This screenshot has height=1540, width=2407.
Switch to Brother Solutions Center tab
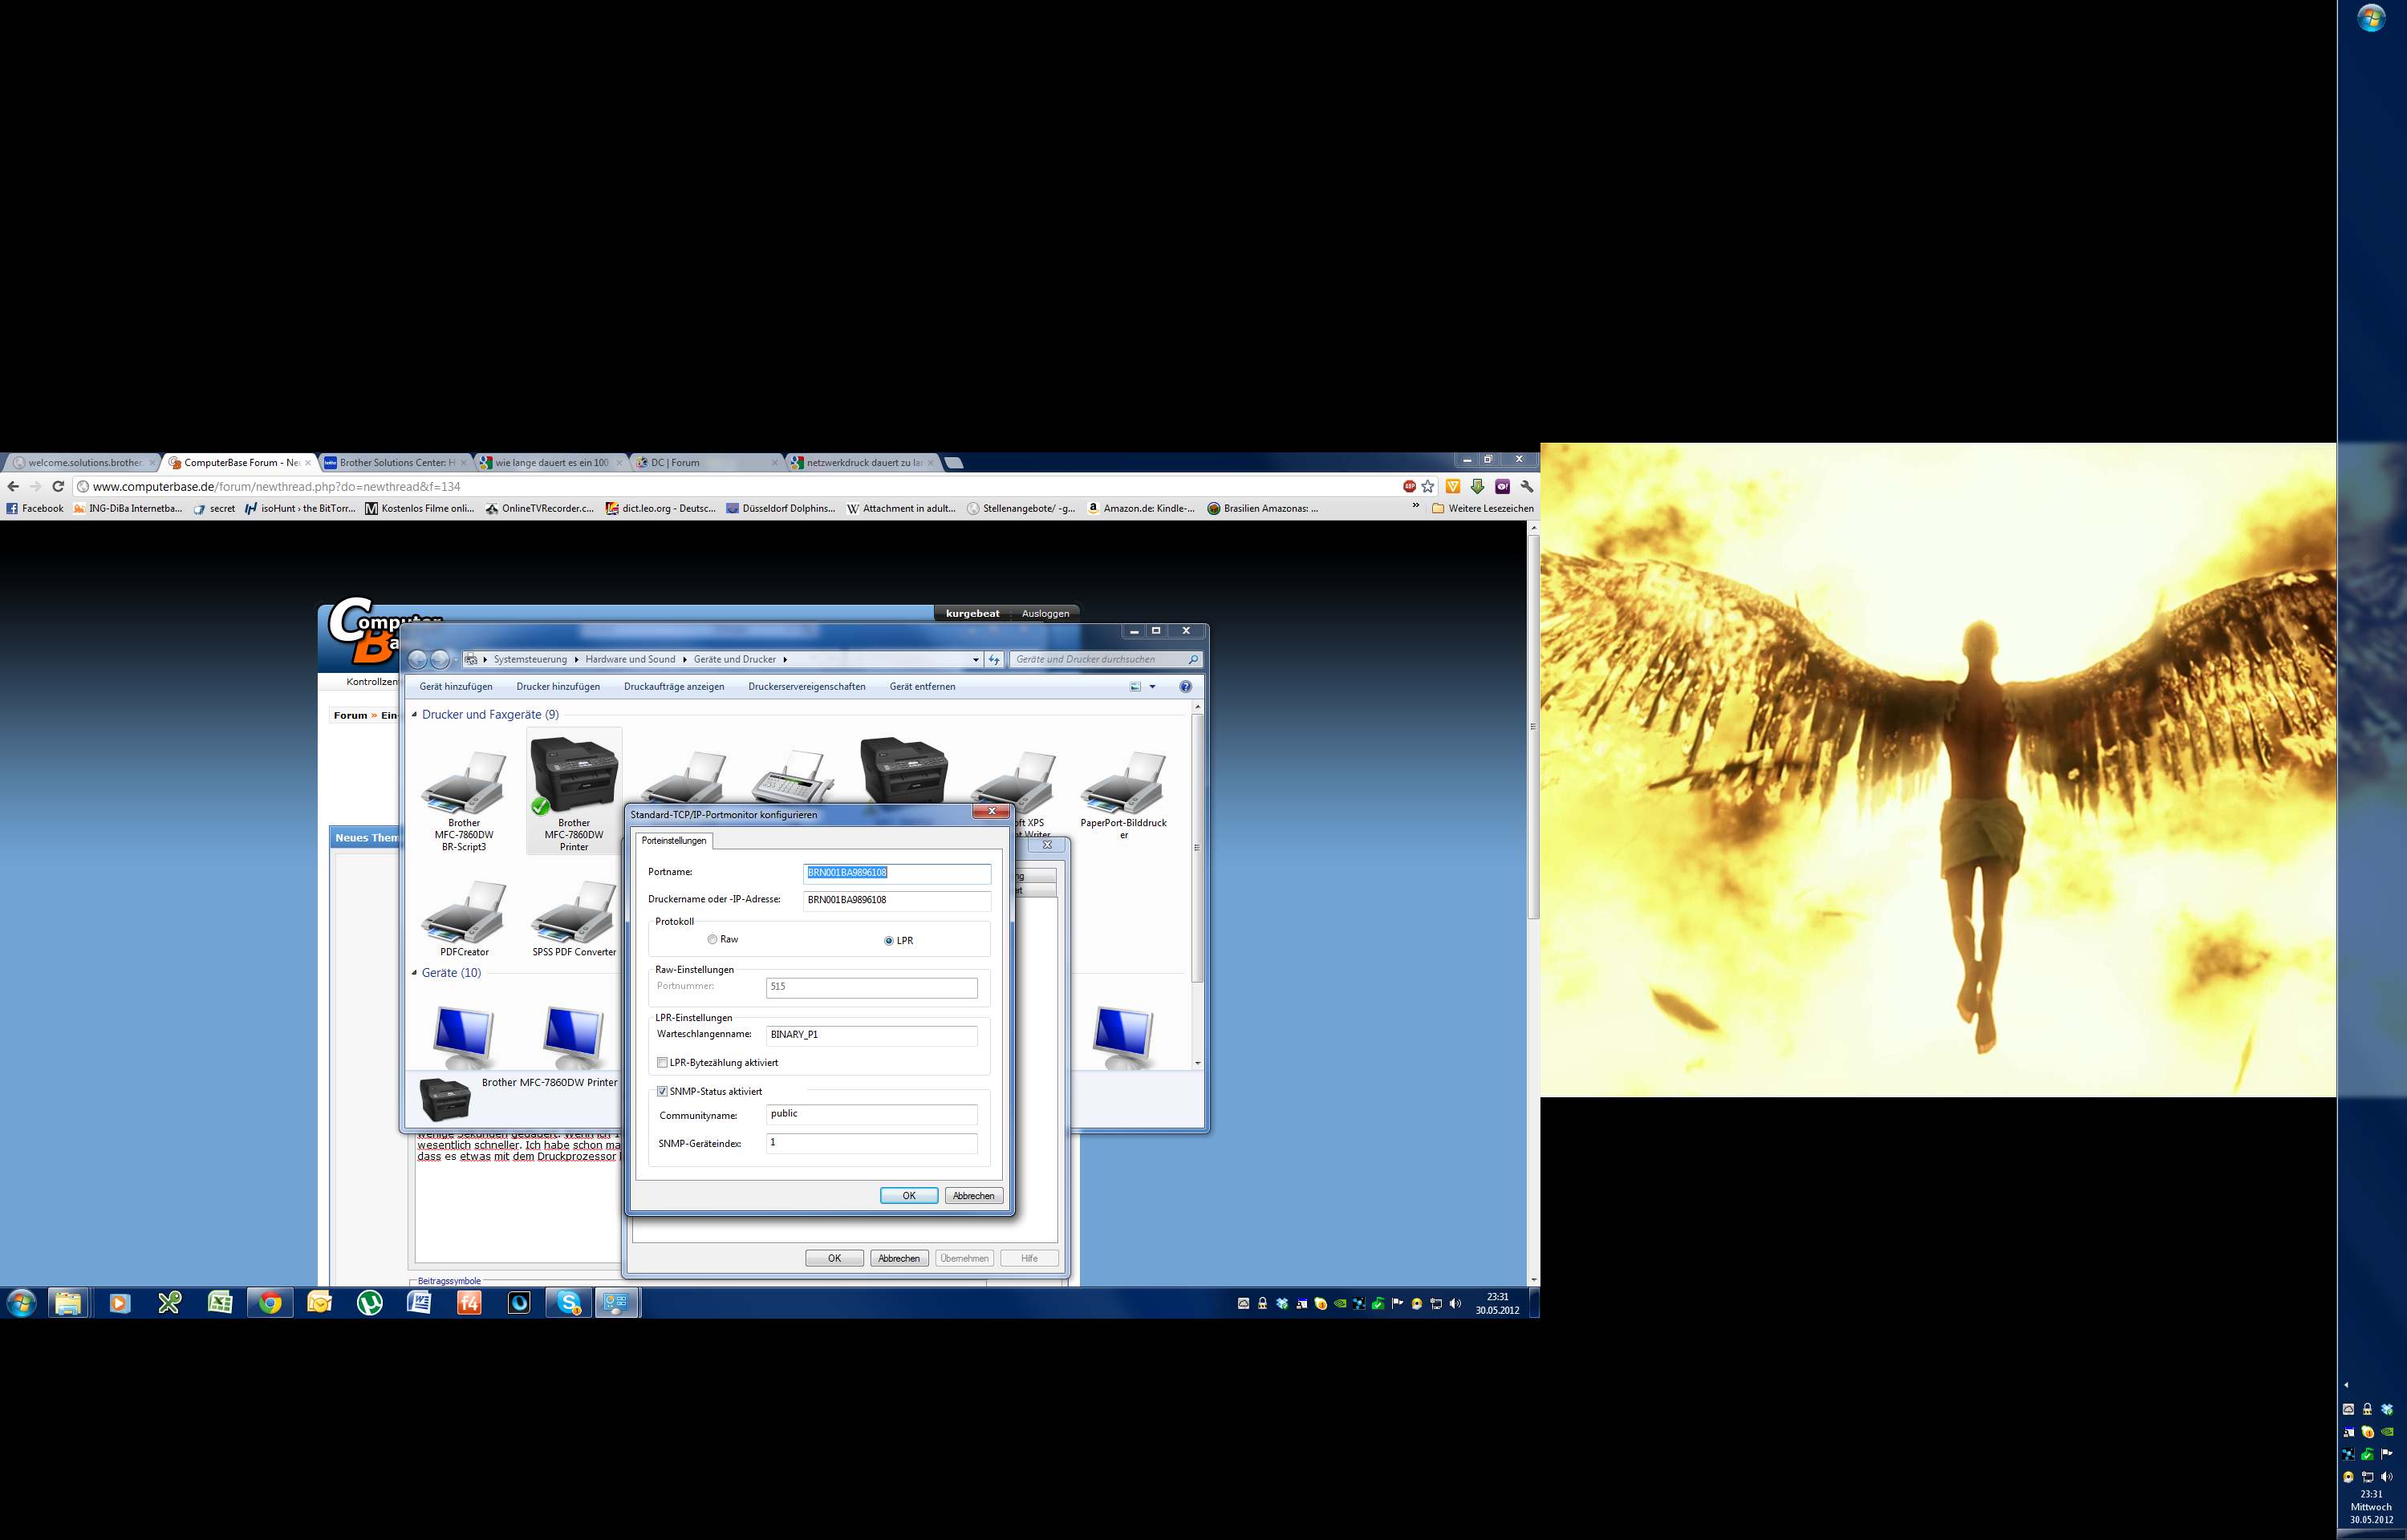[395, 463]
